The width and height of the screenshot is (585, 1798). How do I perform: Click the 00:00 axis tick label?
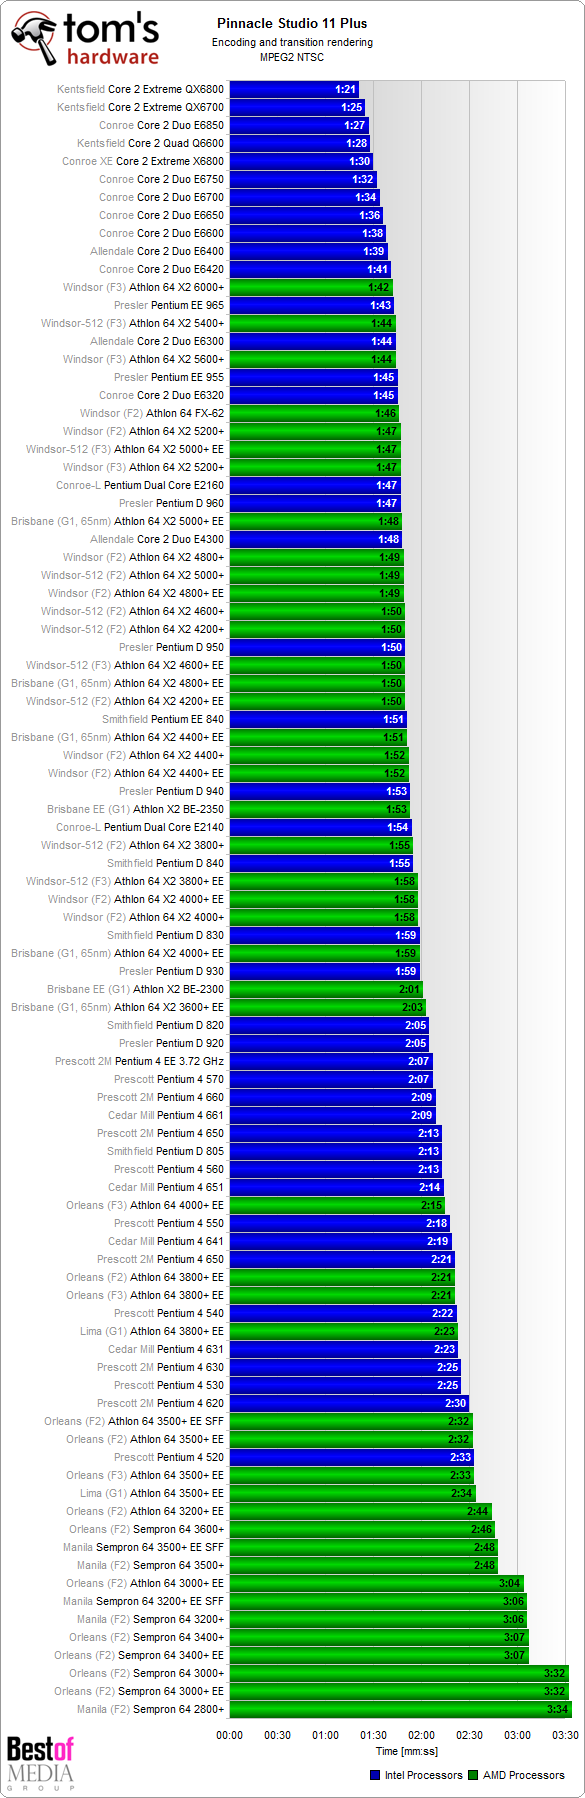tap(230, 1735)
